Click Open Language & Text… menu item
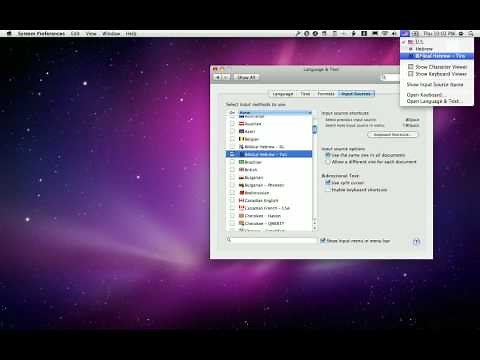The width and height of the screenshot is (480, 360). tap(437, 101)
